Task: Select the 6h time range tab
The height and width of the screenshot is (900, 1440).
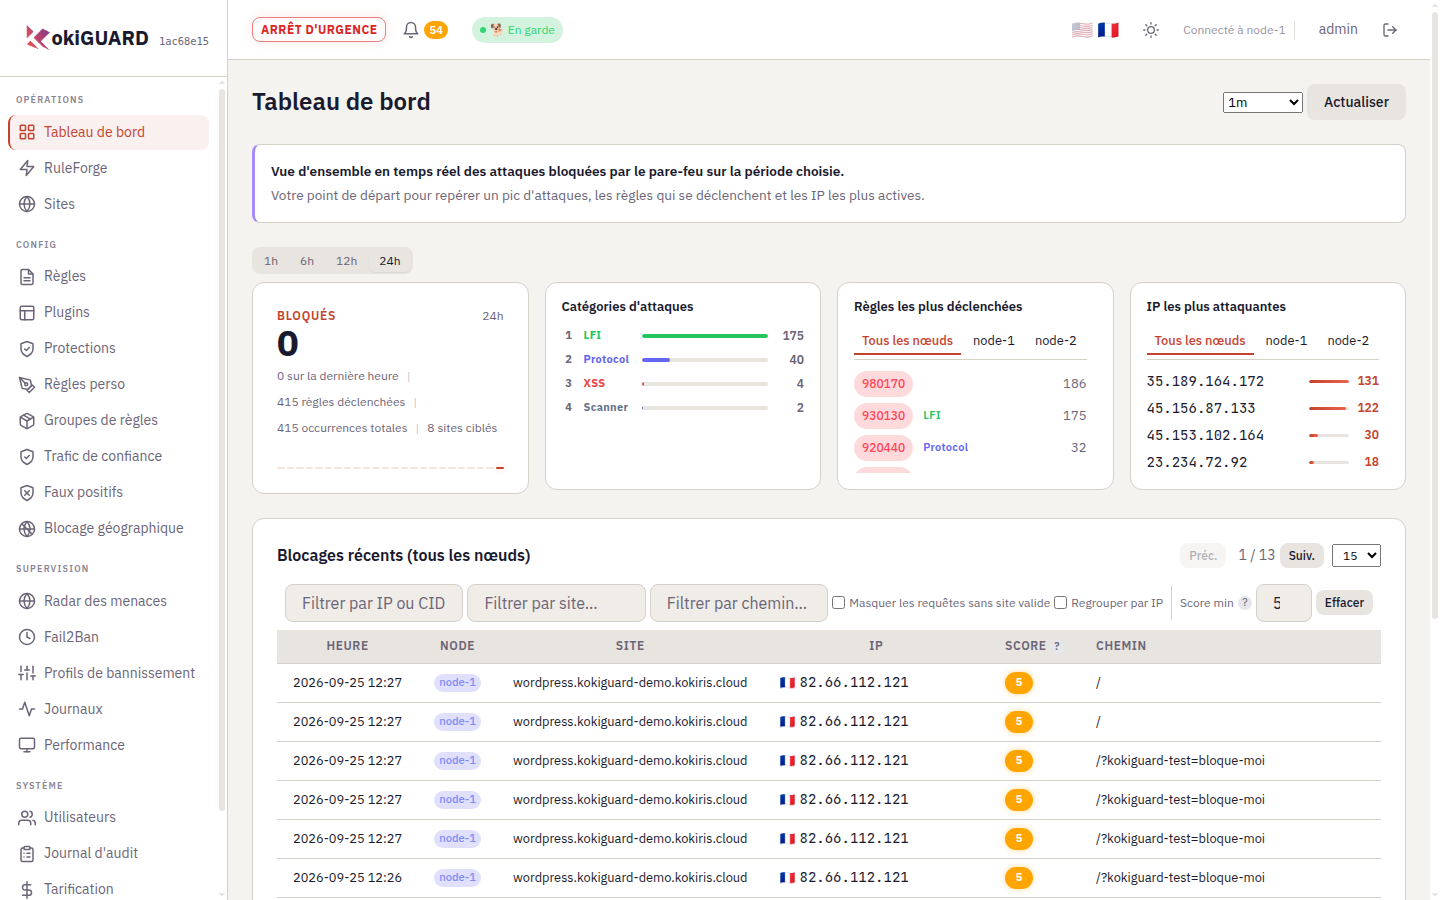Action: point(307,261)
